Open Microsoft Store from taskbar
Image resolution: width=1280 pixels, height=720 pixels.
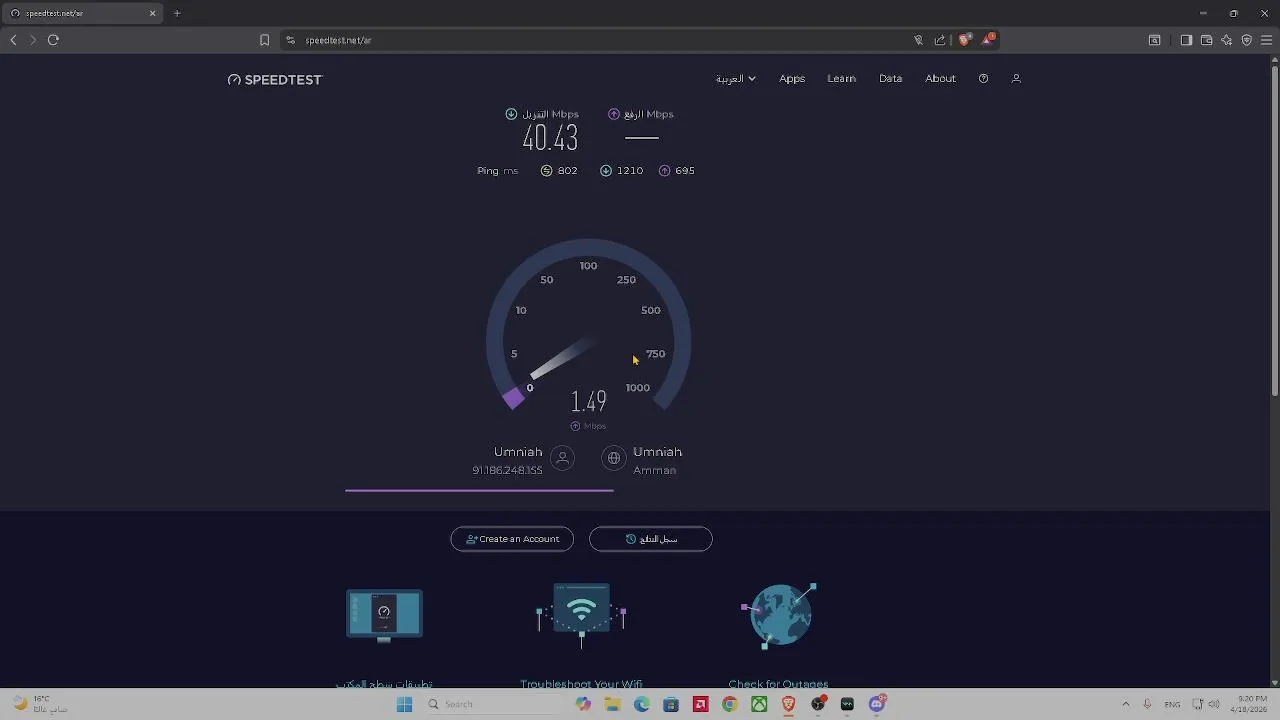pyautogui.click(x=671, y=704)
